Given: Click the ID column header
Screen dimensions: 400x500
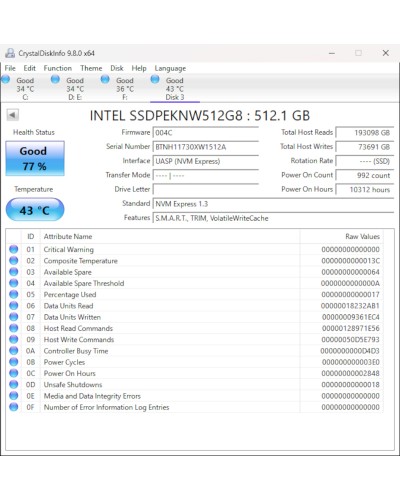Looking at the screenshot, I should [x=31, y=236].
